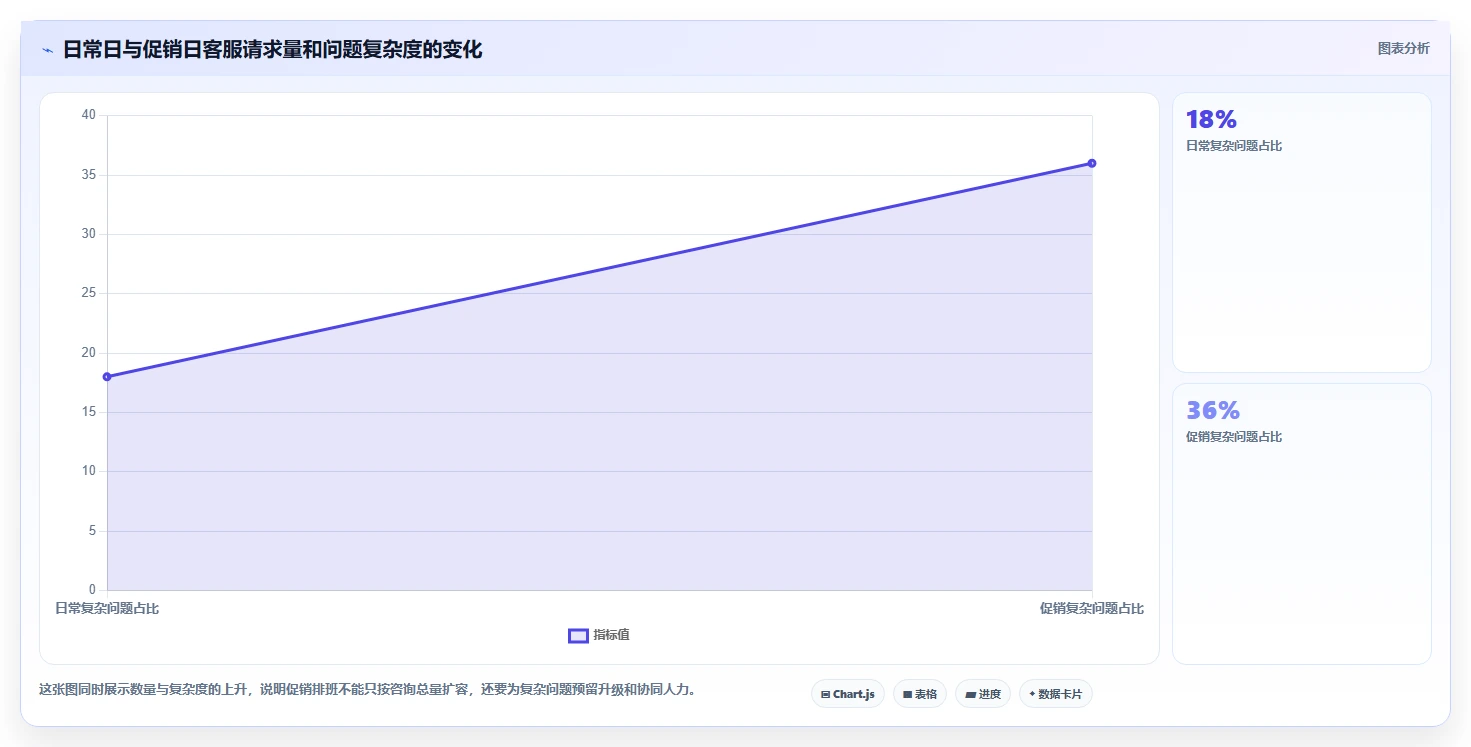Toggle the 指标值 legend item
The image size is (1471, 747).
coord(599,636)
